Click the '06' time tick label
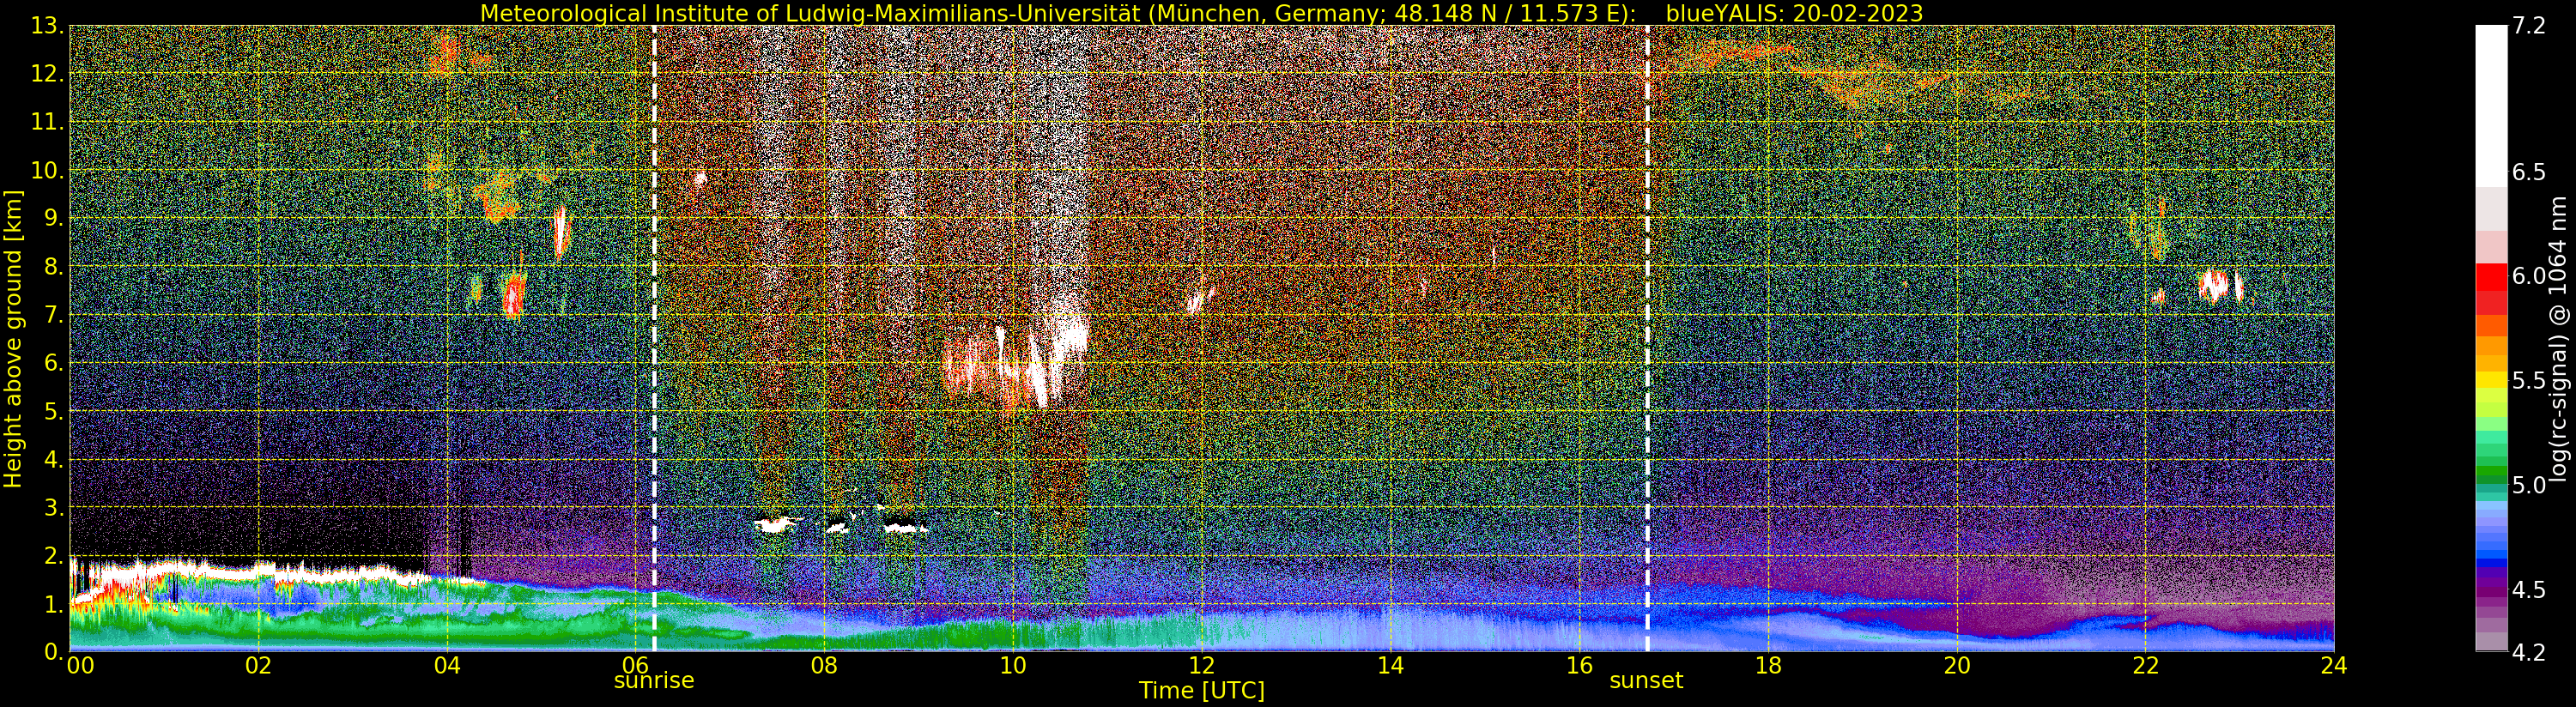2576x707 pixels. [635, 665]
